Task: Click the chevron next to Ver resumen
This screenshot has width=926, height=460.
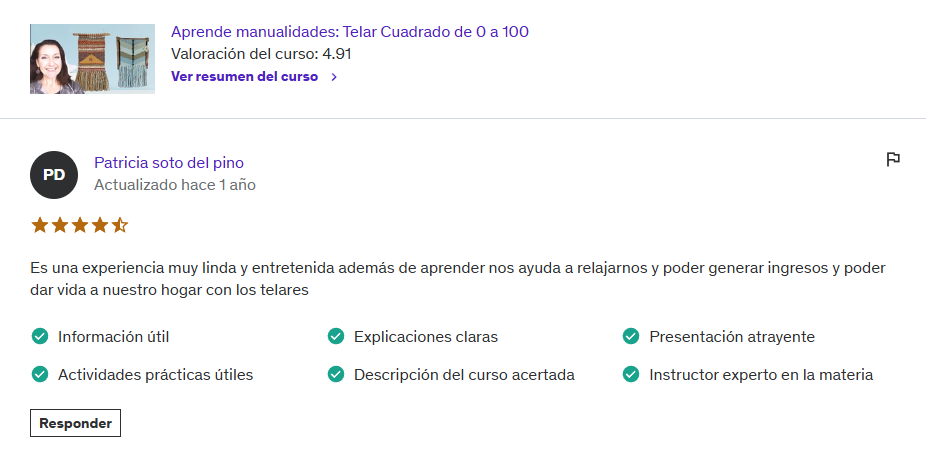Action: coord(334,77)
